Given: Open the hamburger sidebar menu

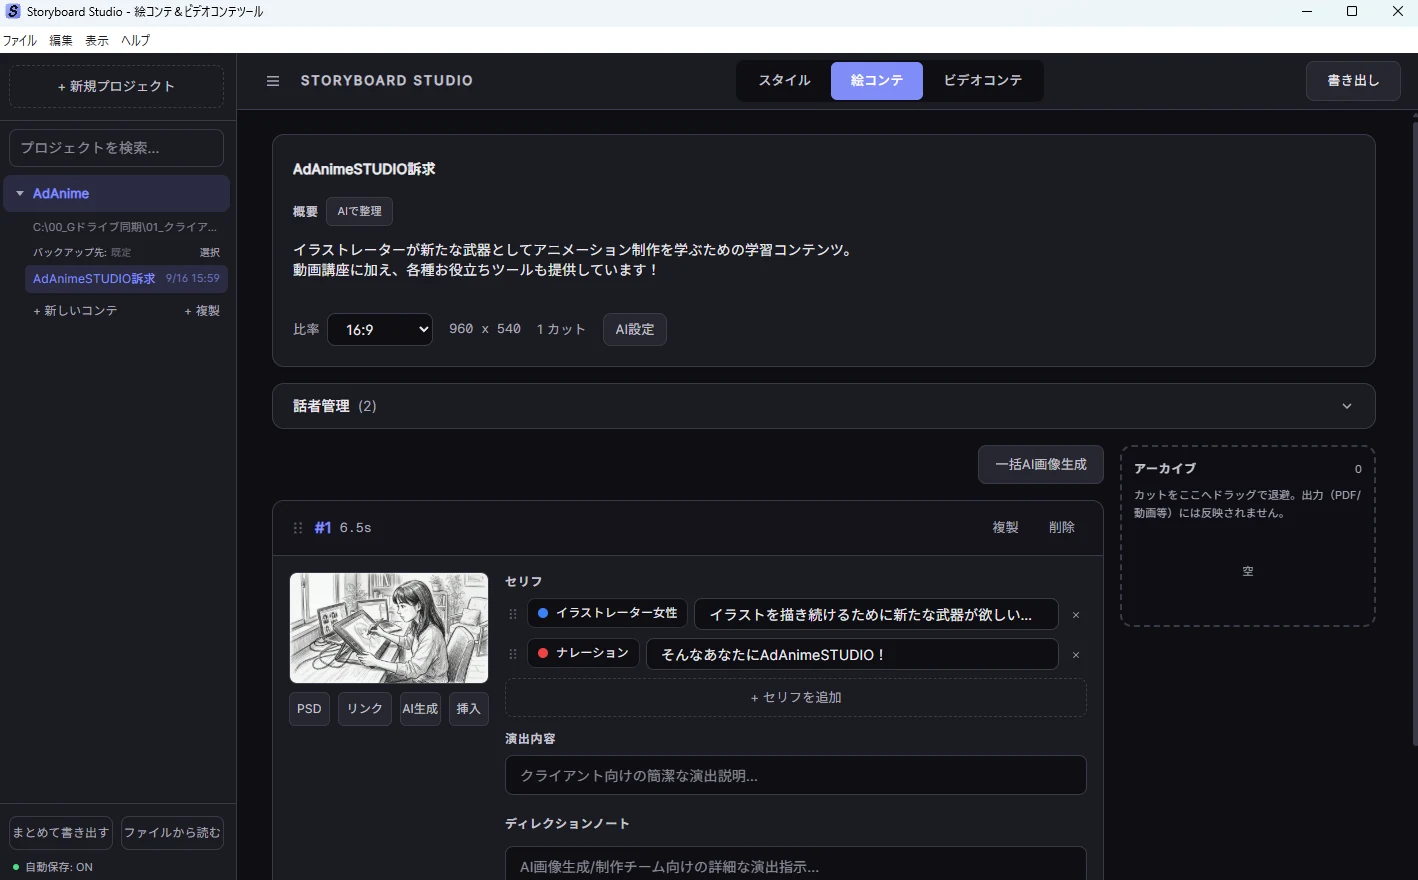Looking at the screenshot, I should tap(273, 81).
